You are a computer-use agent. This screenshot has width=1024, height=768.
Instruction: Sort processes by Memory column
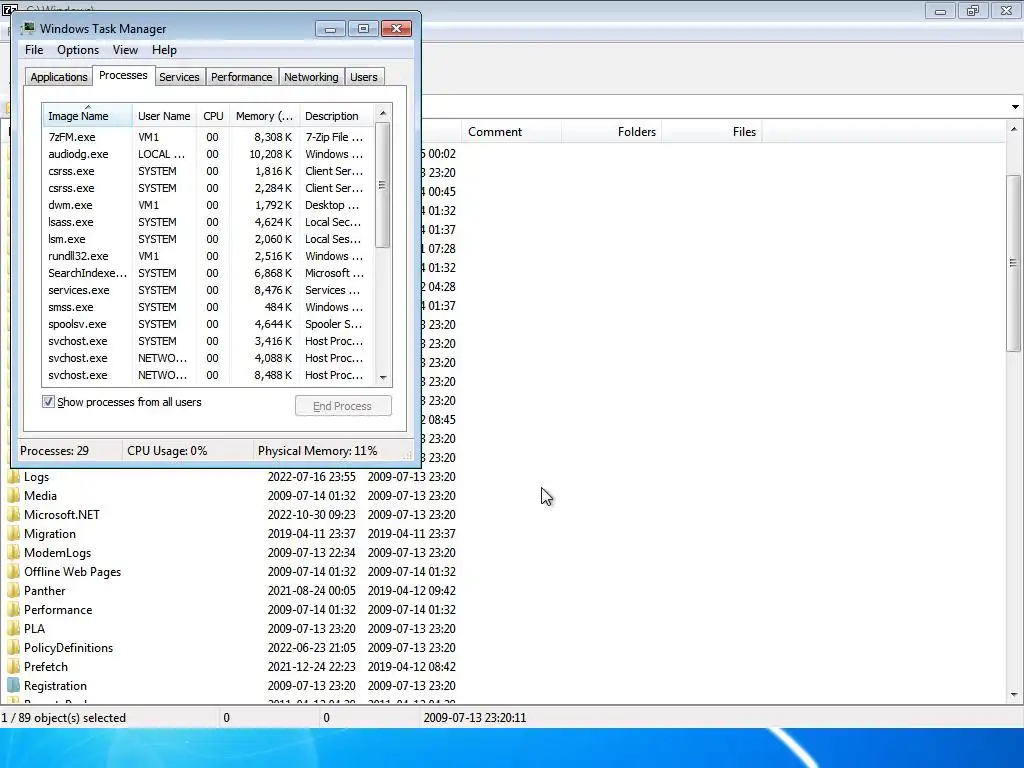pyautogui.click(x=264, y=116)
